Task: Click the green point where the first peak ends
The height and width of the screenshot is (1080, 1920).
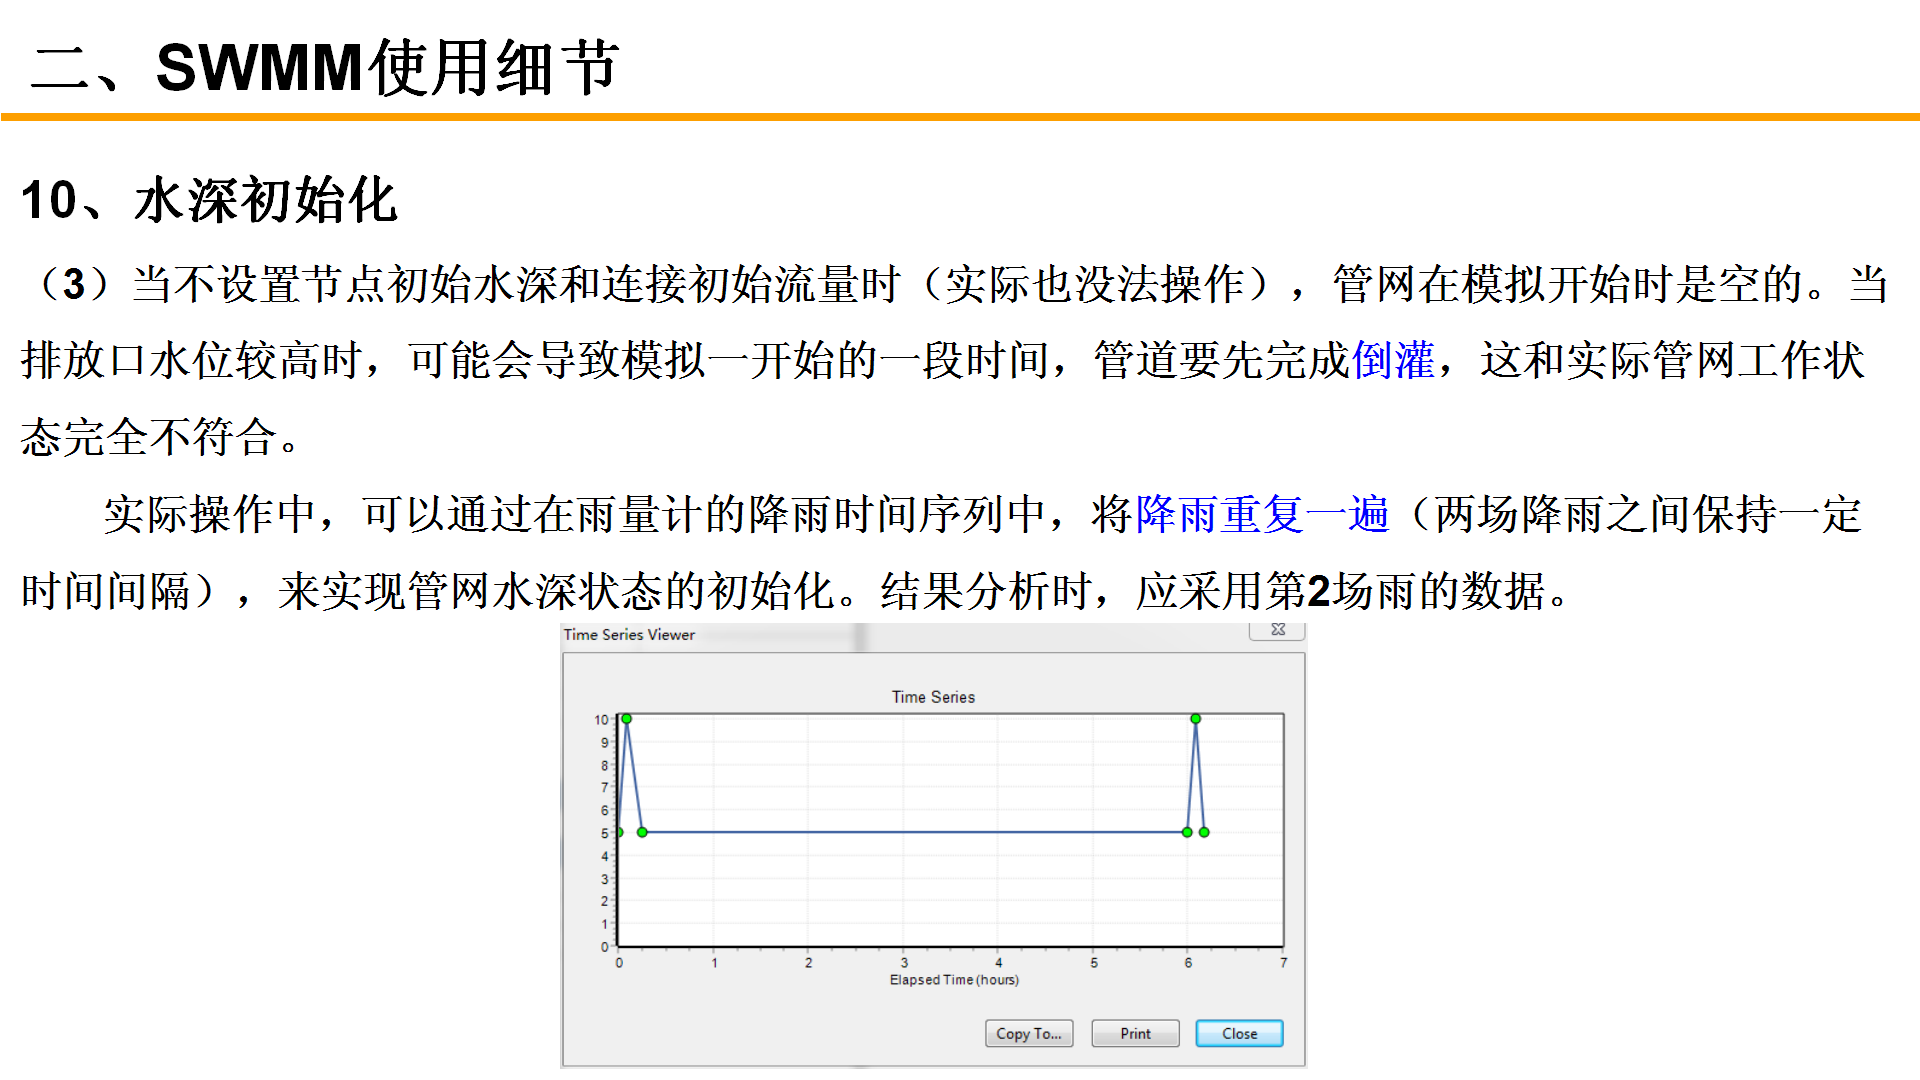Action: 642,832
